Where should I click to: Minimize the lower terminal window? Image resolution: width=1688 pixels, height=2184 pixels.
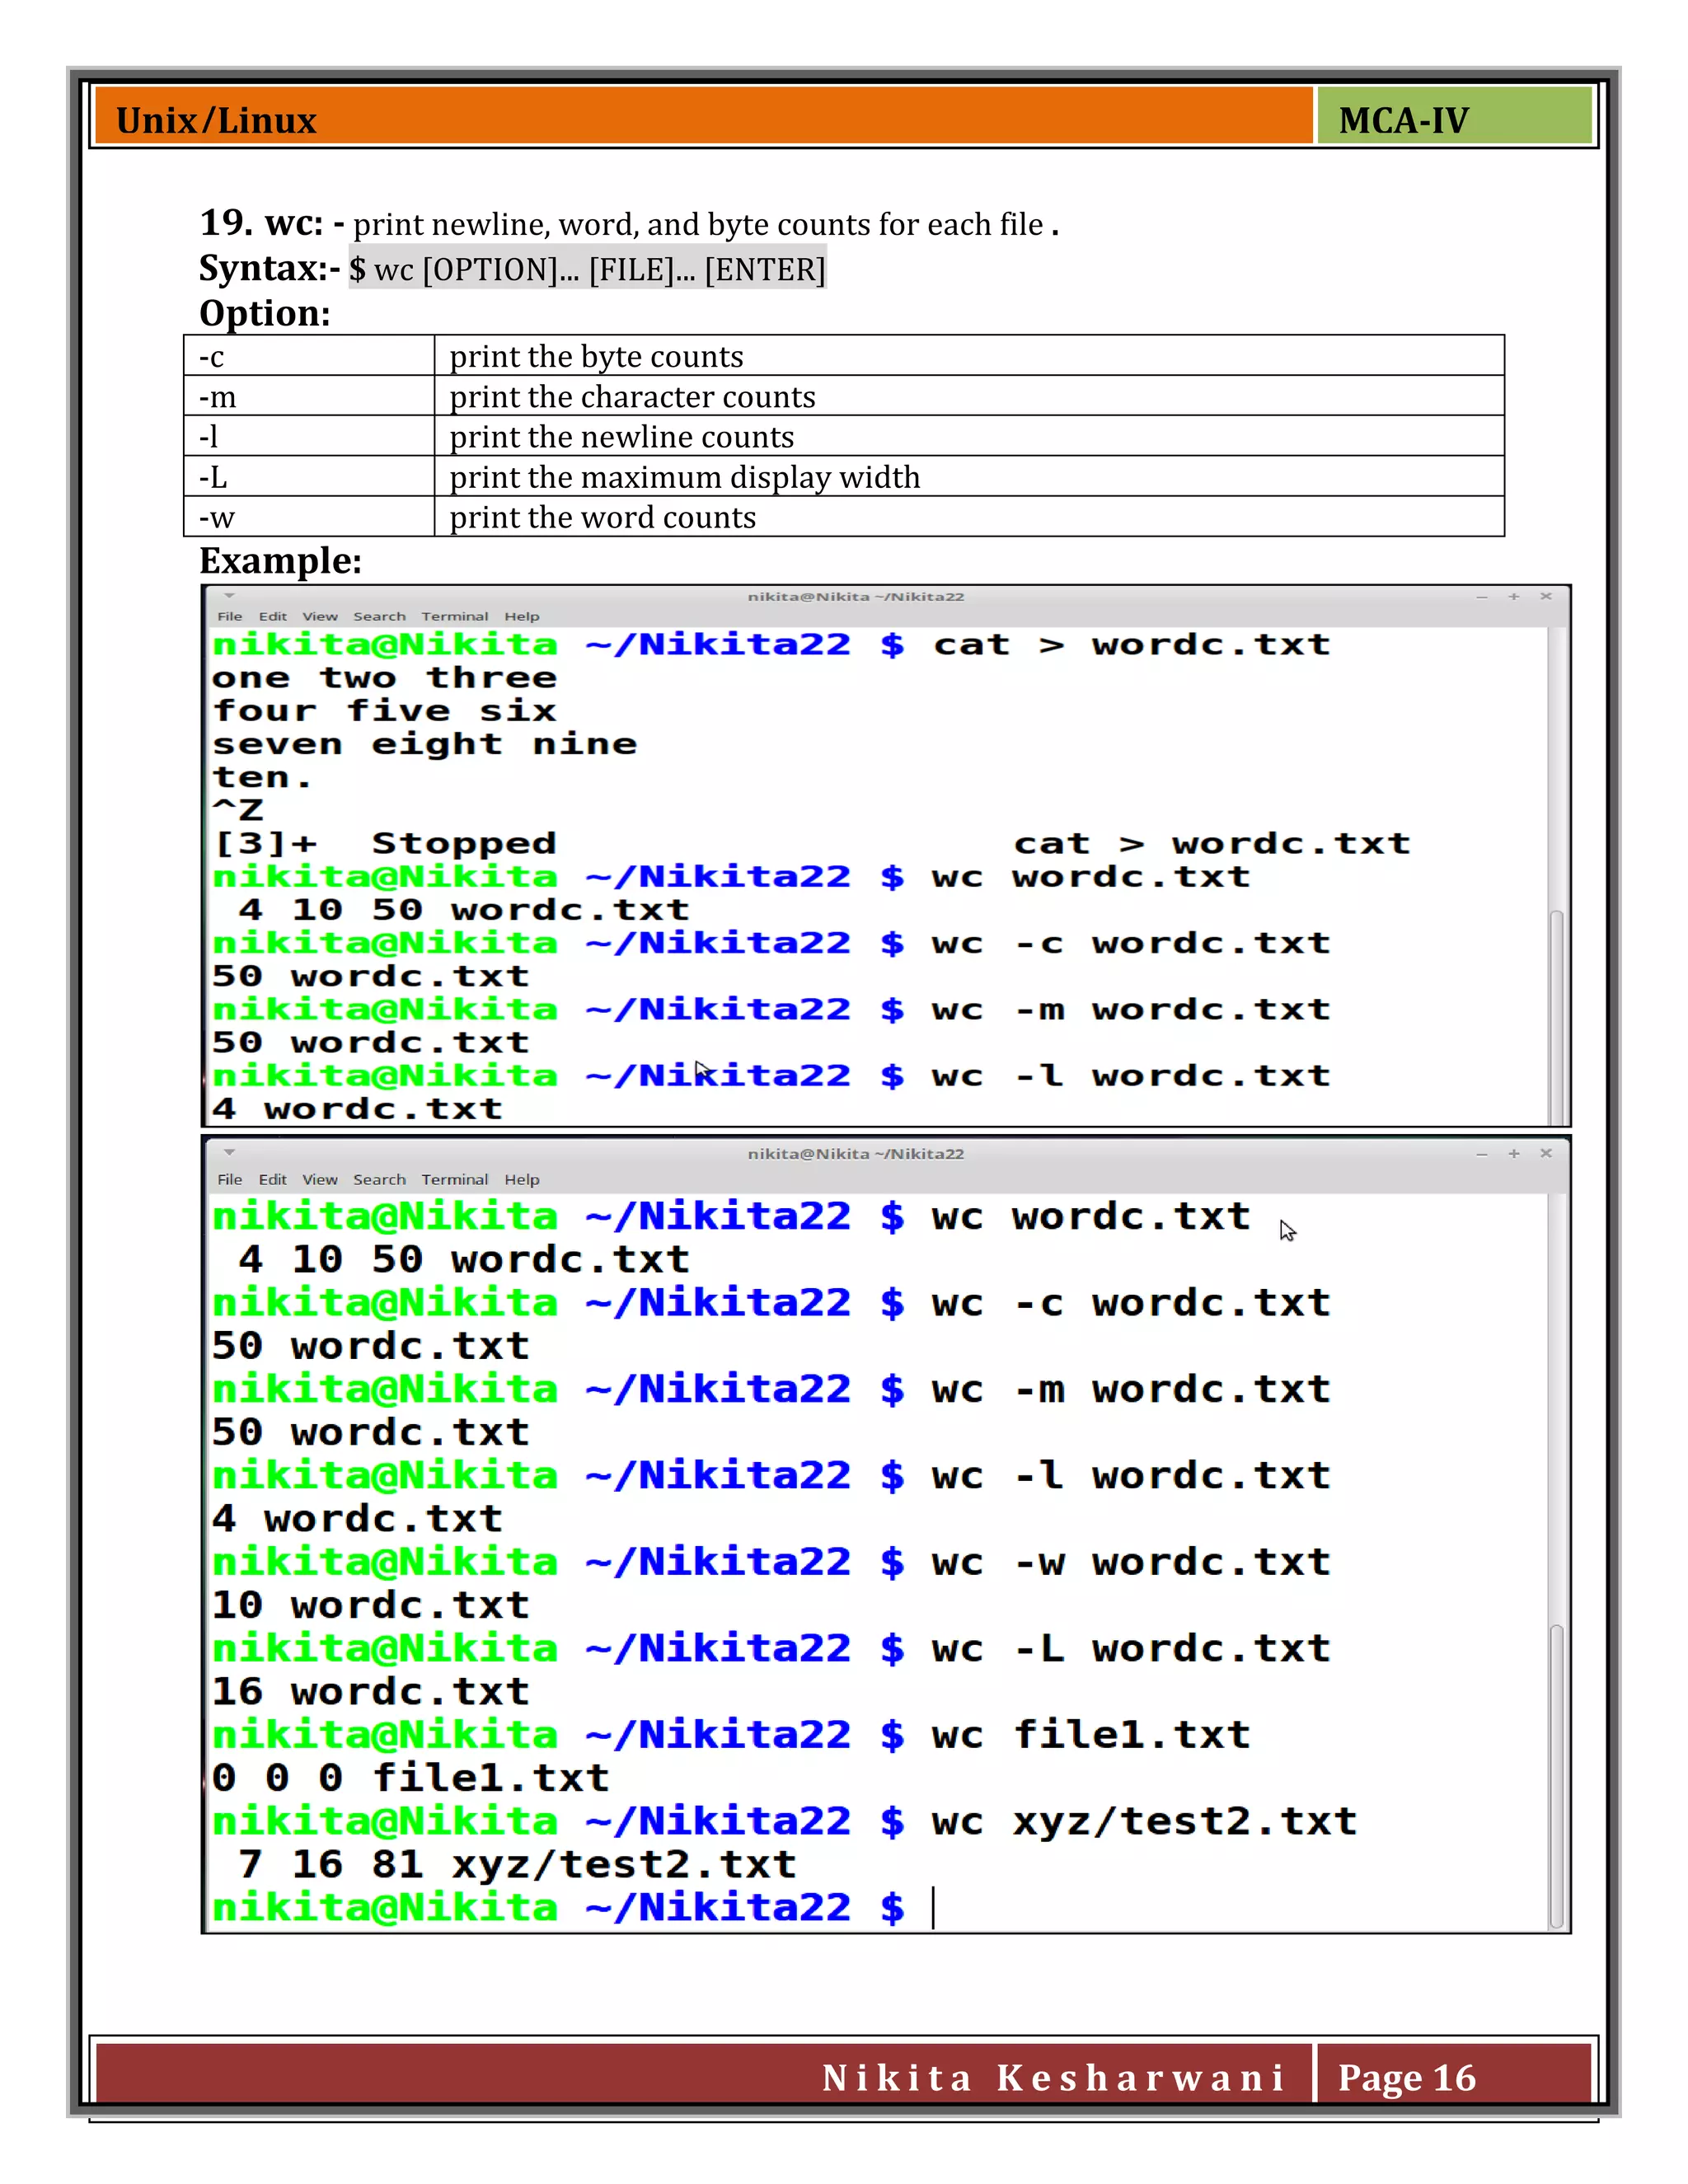[x=1482, y=1154]
